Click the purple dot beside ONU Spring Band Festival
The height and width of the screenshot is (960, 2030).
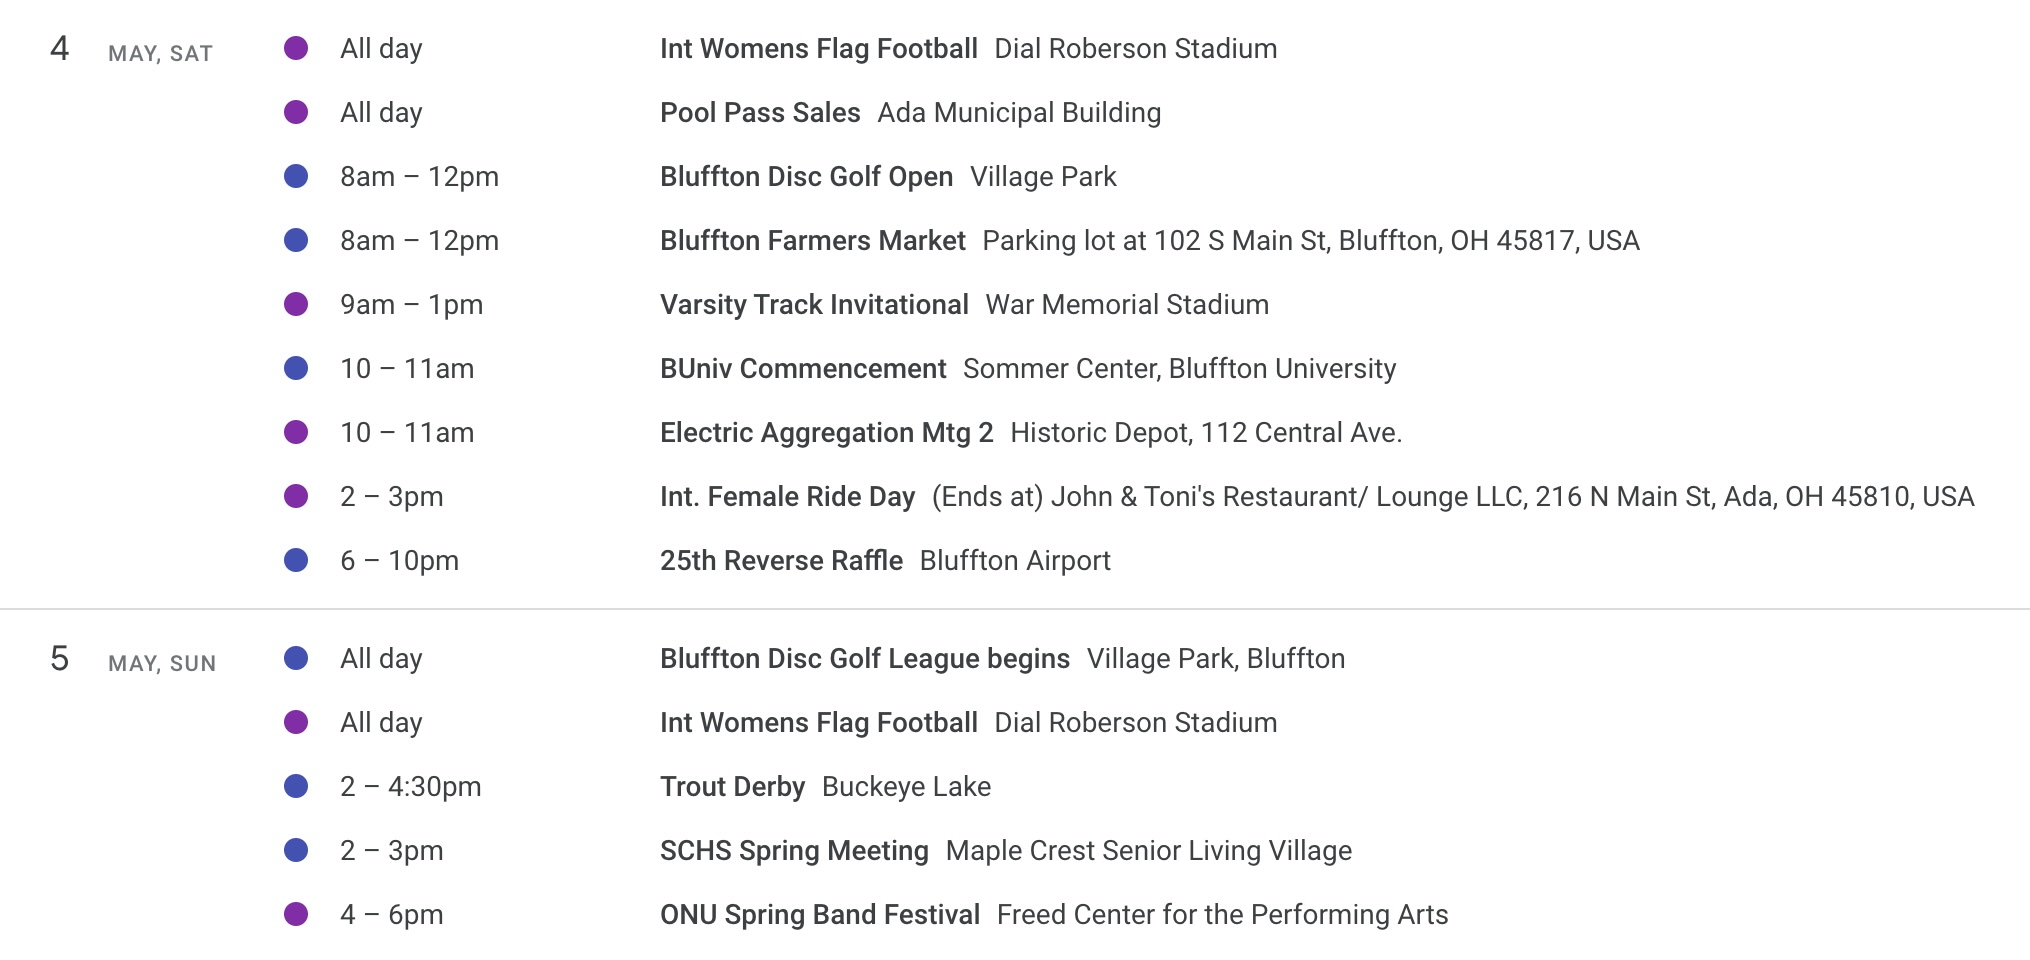[x=296, y=914]
